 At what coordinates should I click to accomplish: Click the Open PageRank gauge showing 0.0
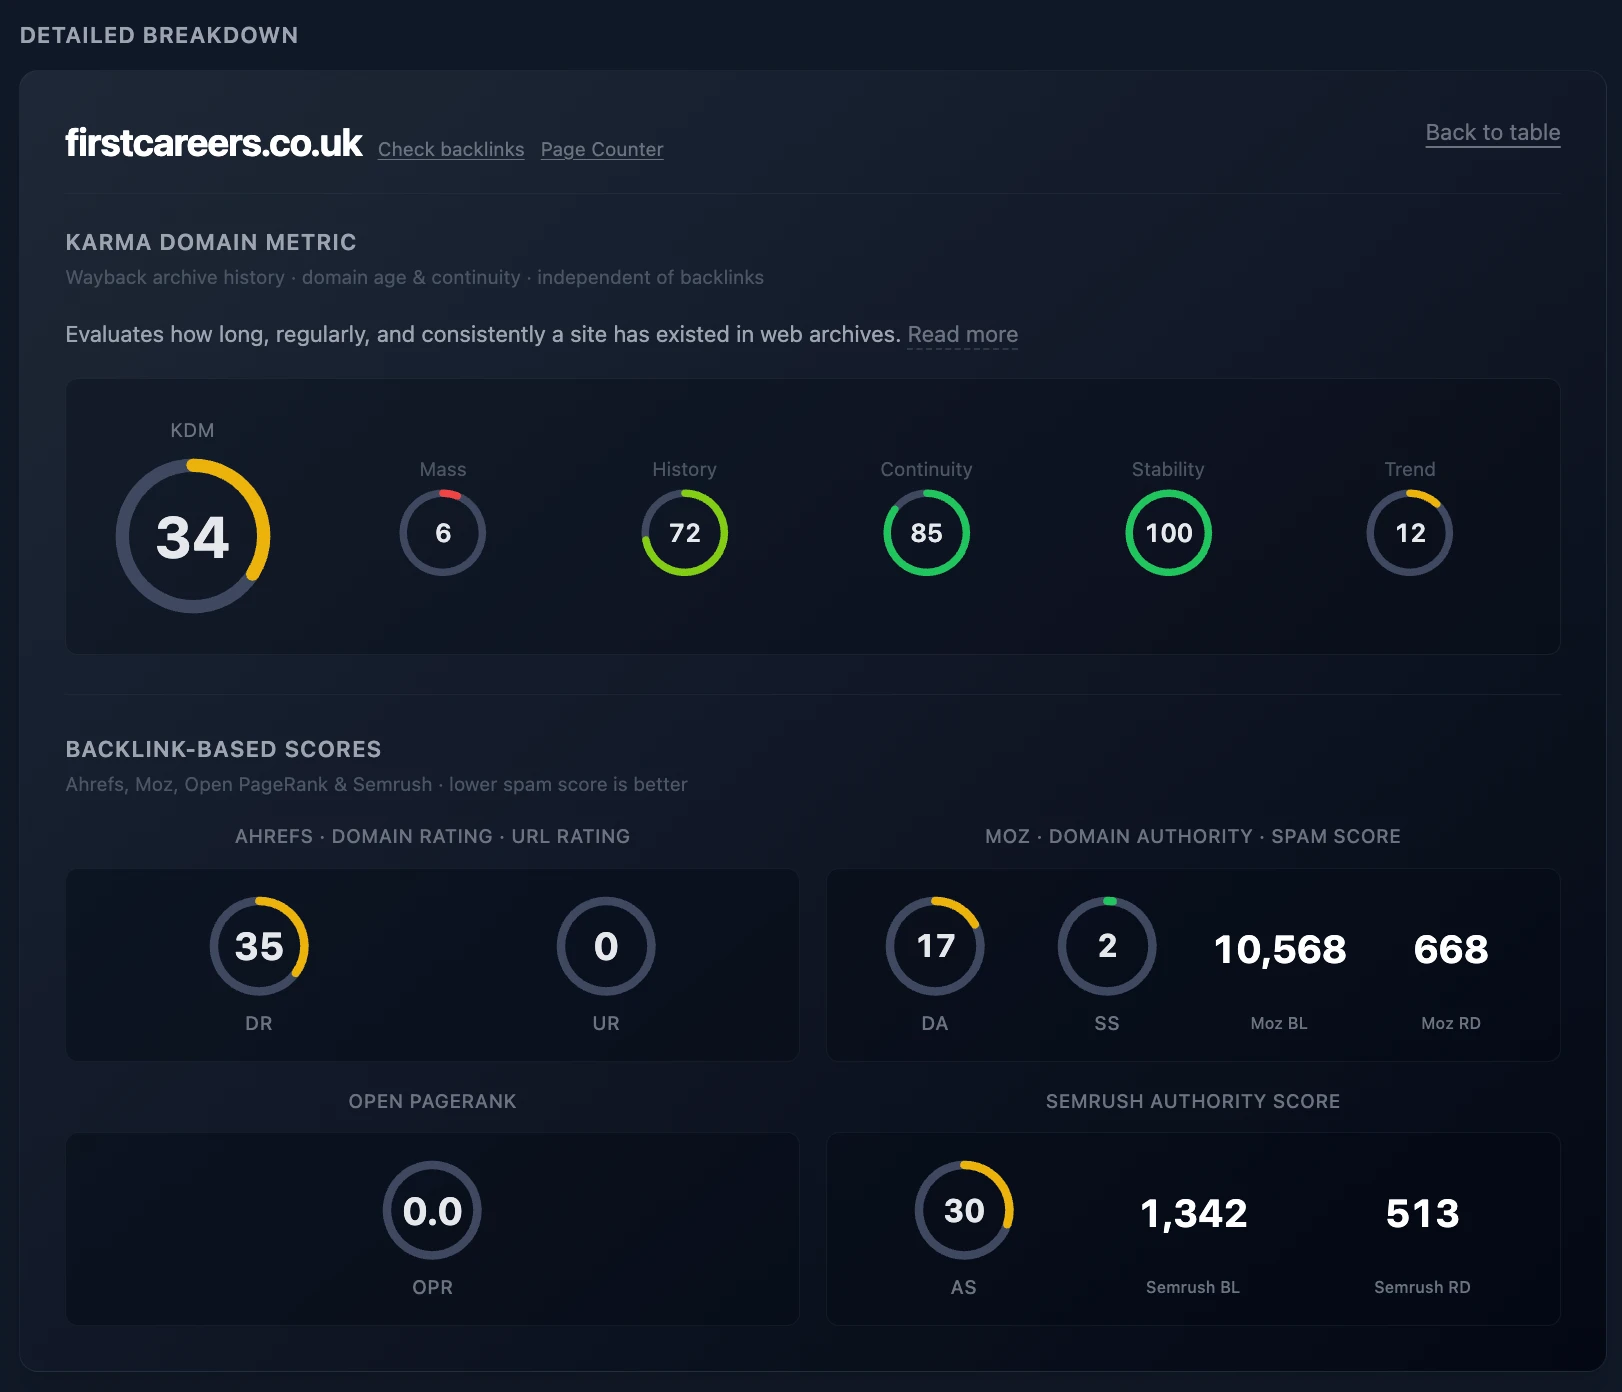(x=432, y=1210)
